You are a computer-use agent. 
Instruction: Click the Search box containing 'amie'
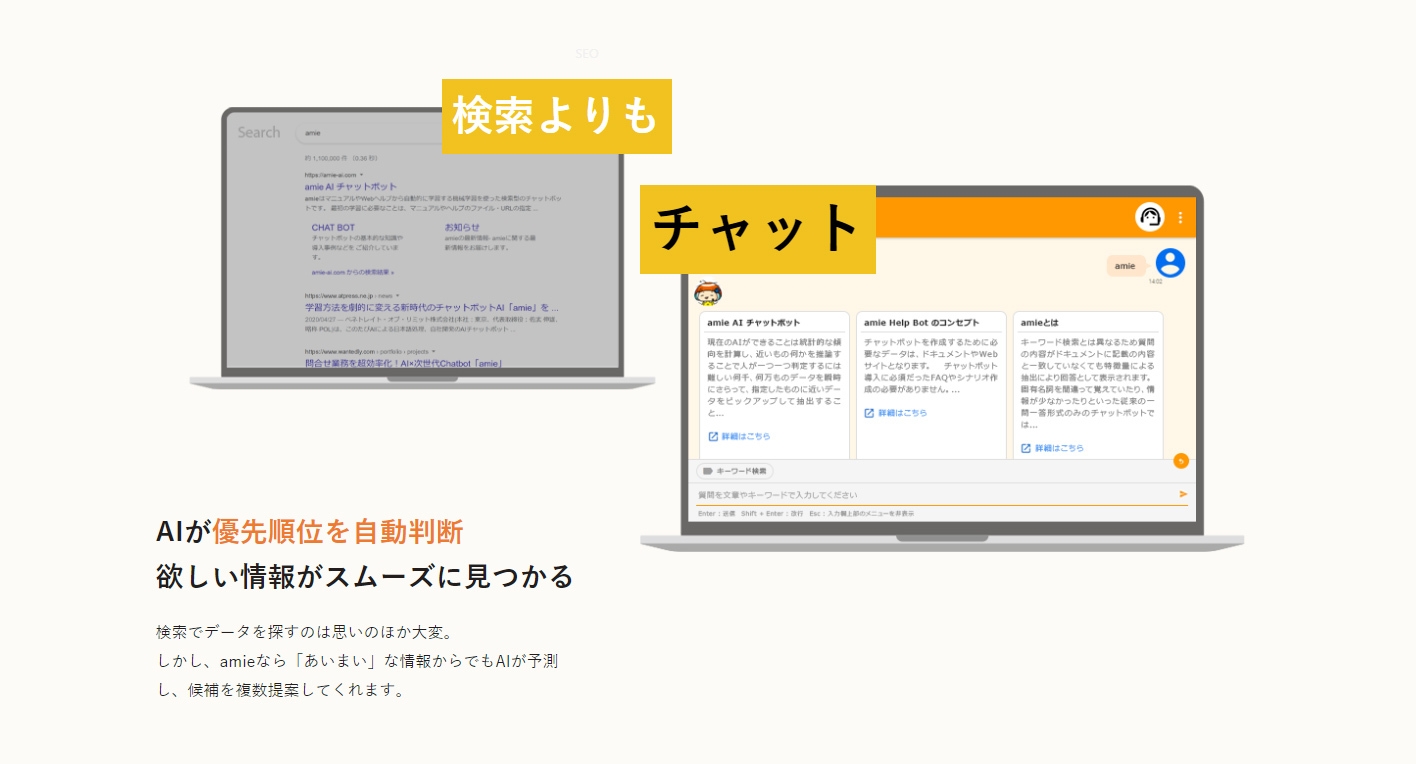[370, 132]
